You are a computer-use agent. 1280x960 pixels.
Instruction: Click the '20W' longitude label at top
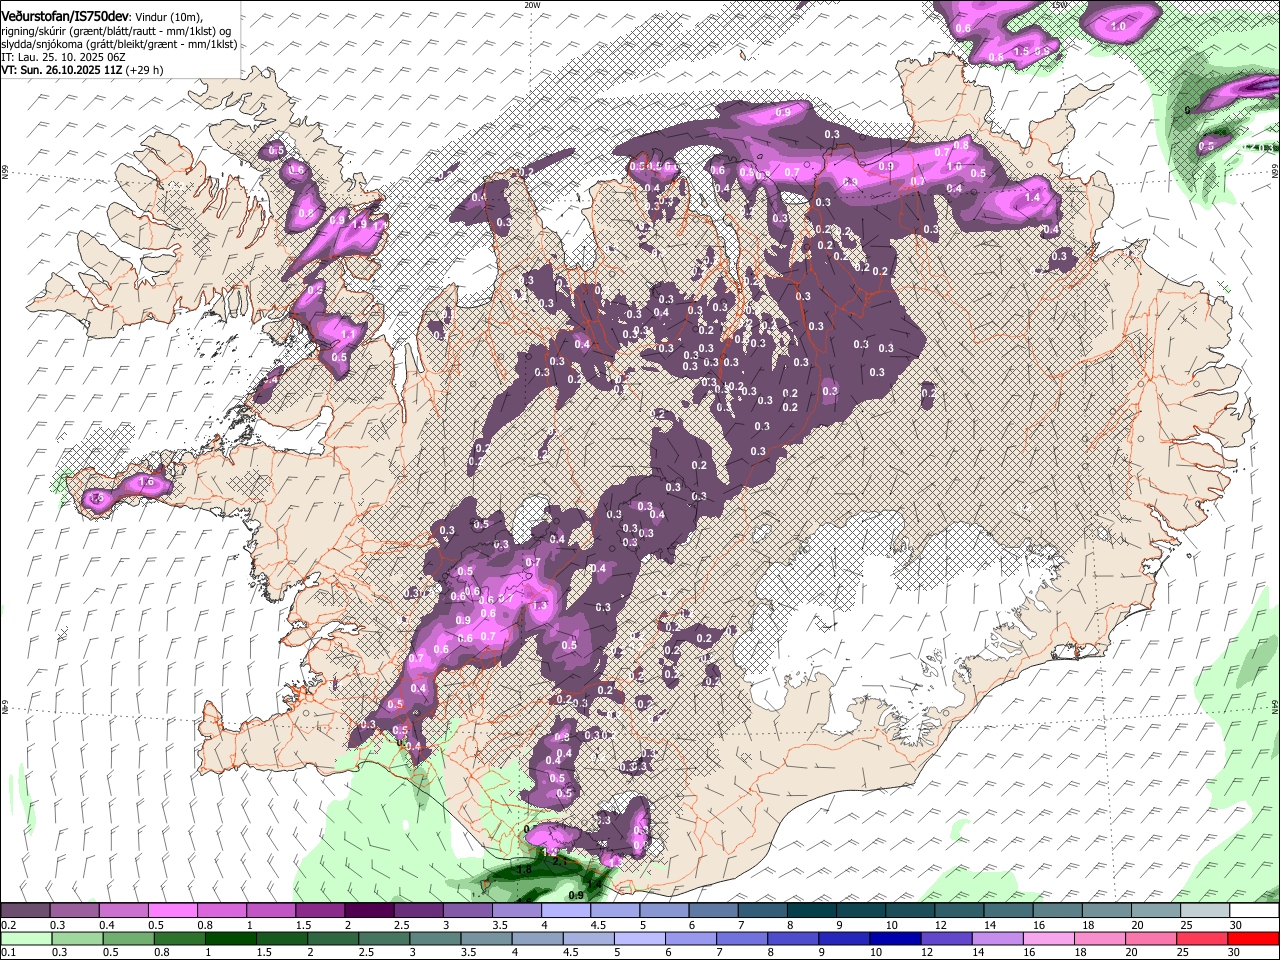532,5
